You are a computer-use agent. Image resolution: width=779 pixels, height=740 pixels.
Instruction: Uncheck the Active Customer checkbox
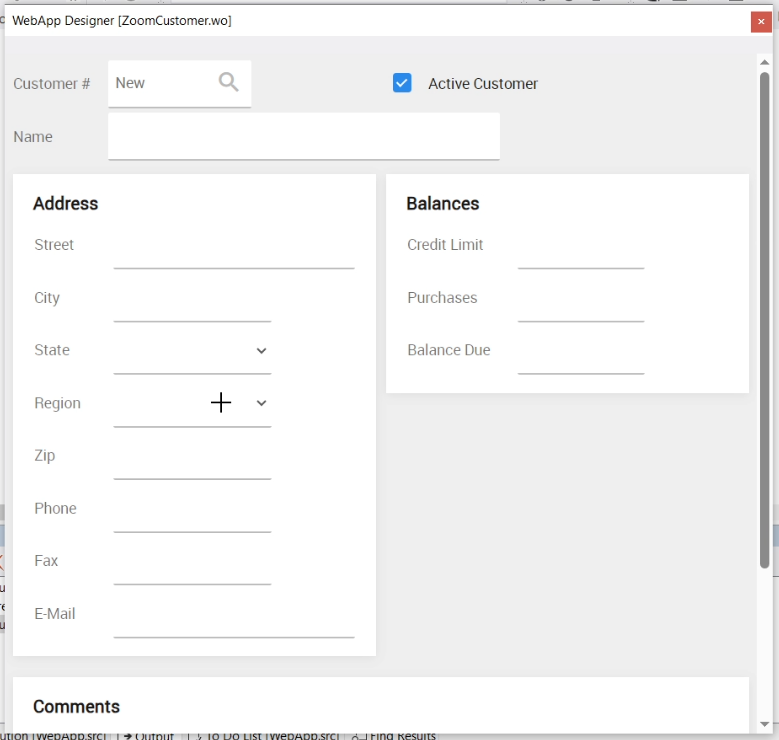click(x=402, y=83)
